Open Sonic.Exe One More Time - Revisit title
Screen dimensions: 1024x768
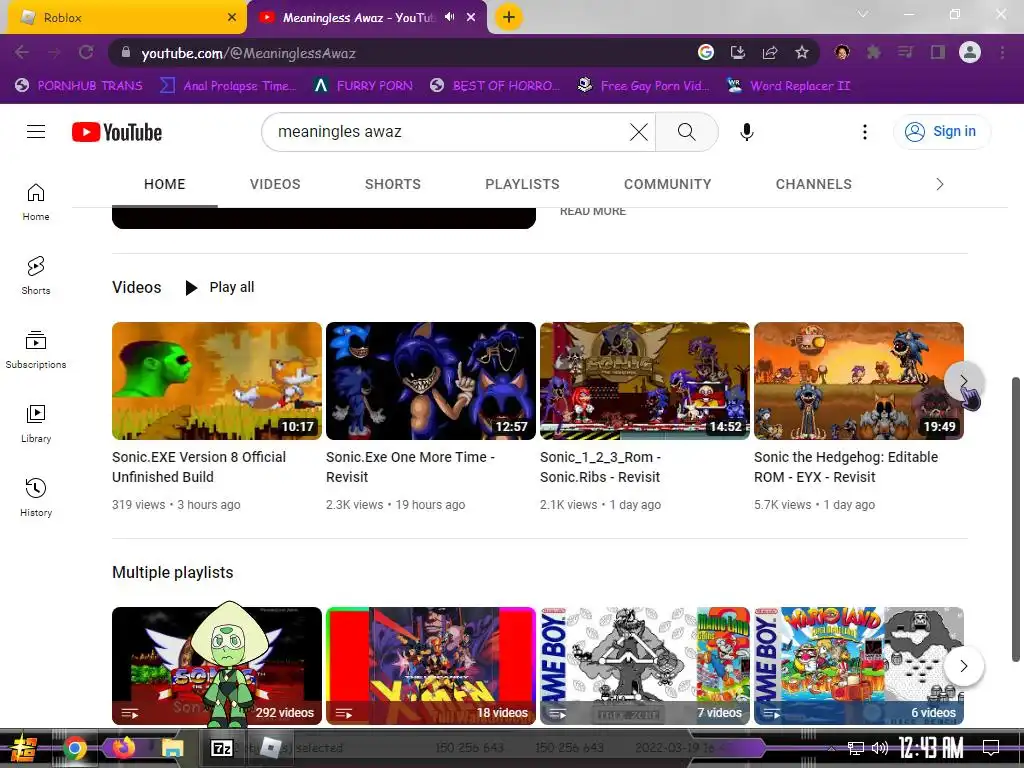pos(410,467)
